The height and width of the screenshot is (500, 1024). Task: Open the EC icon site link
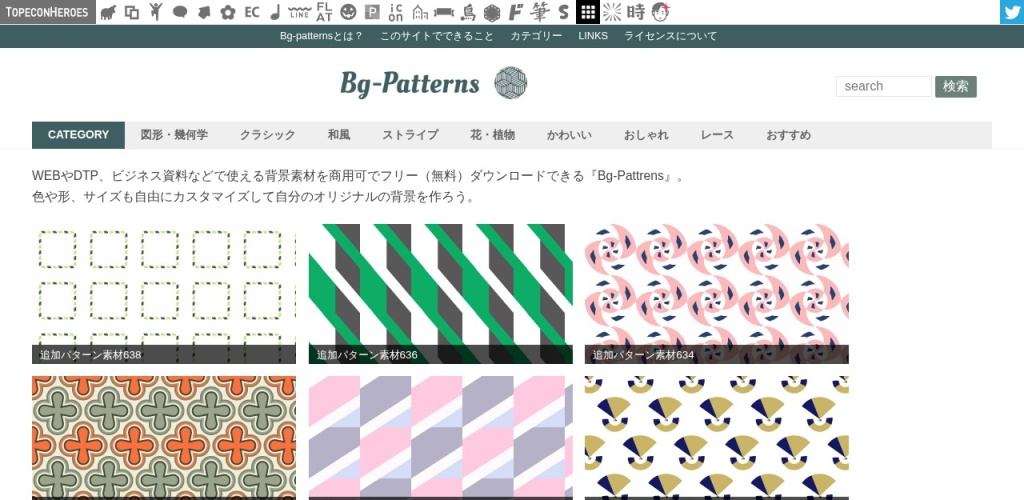(x=252, y=12)
